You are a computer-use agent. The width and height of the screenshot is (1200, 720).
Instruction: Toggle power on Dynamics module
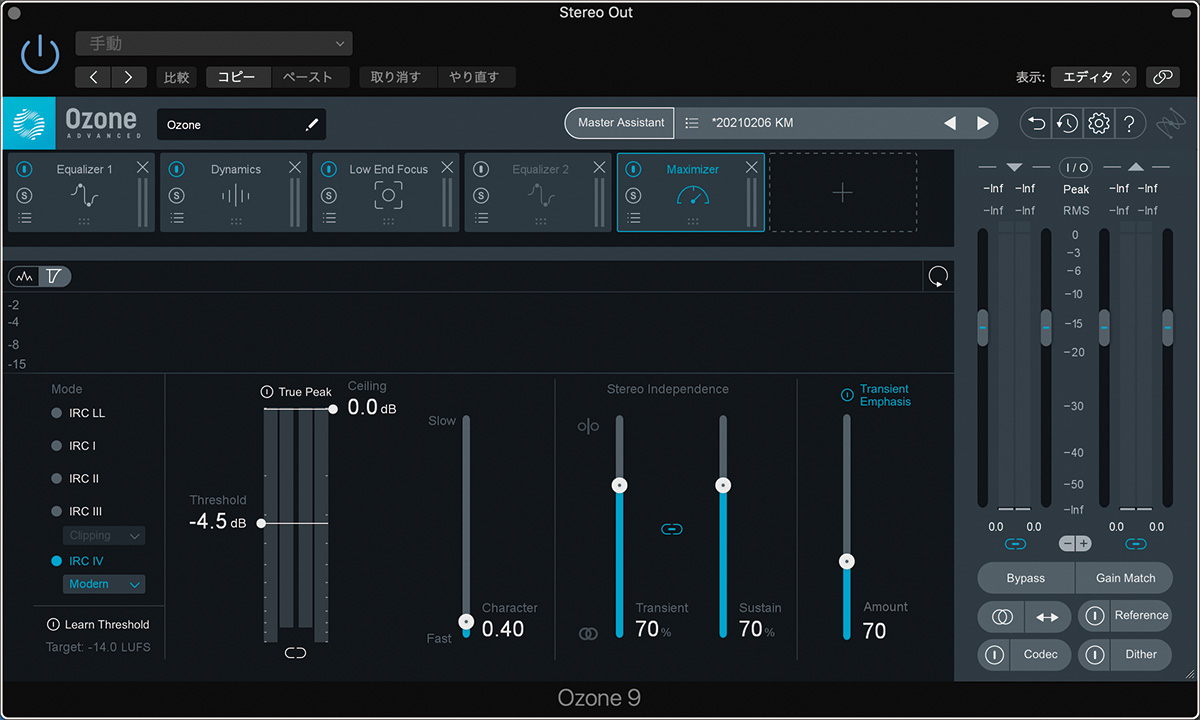coord(177,169)
